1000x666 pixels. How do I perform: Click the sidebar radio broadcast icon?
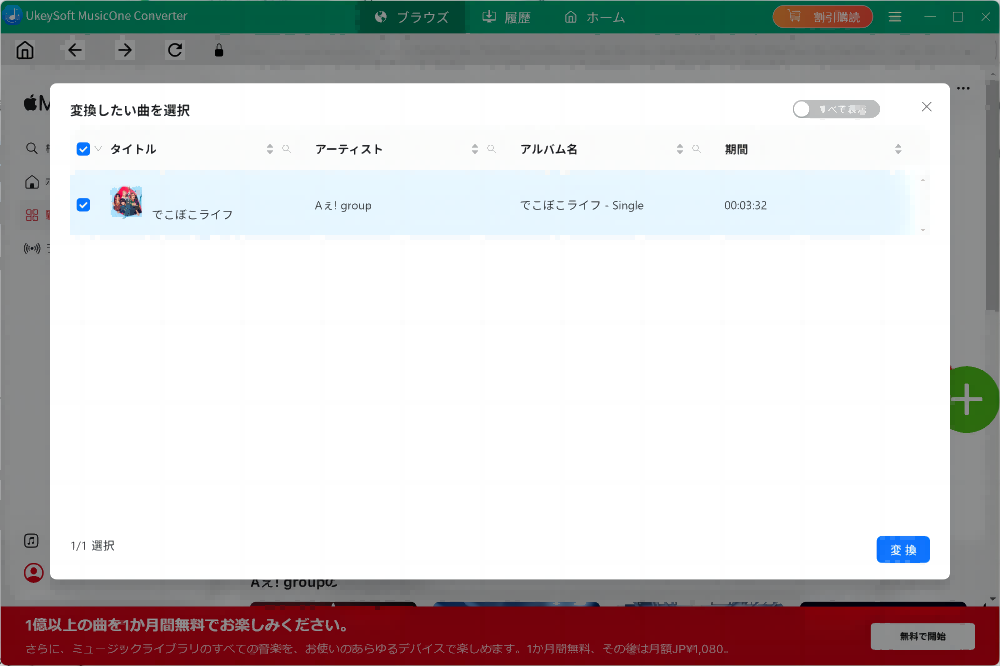point(32,248)
